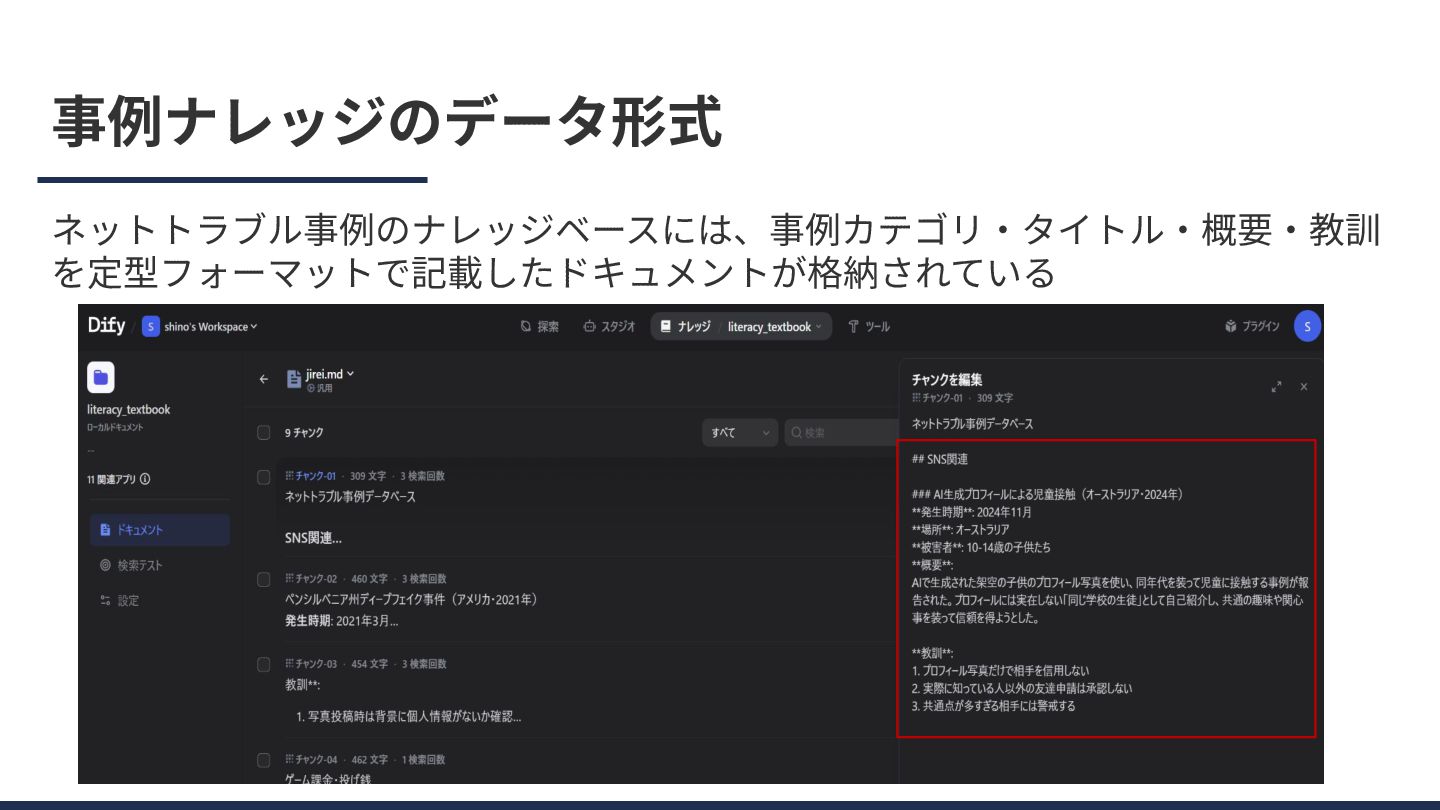
Task: Click the line 3. 共通点が多すぎる相手には警戒する
Action: pyautogui.click(x=994, y=705)
